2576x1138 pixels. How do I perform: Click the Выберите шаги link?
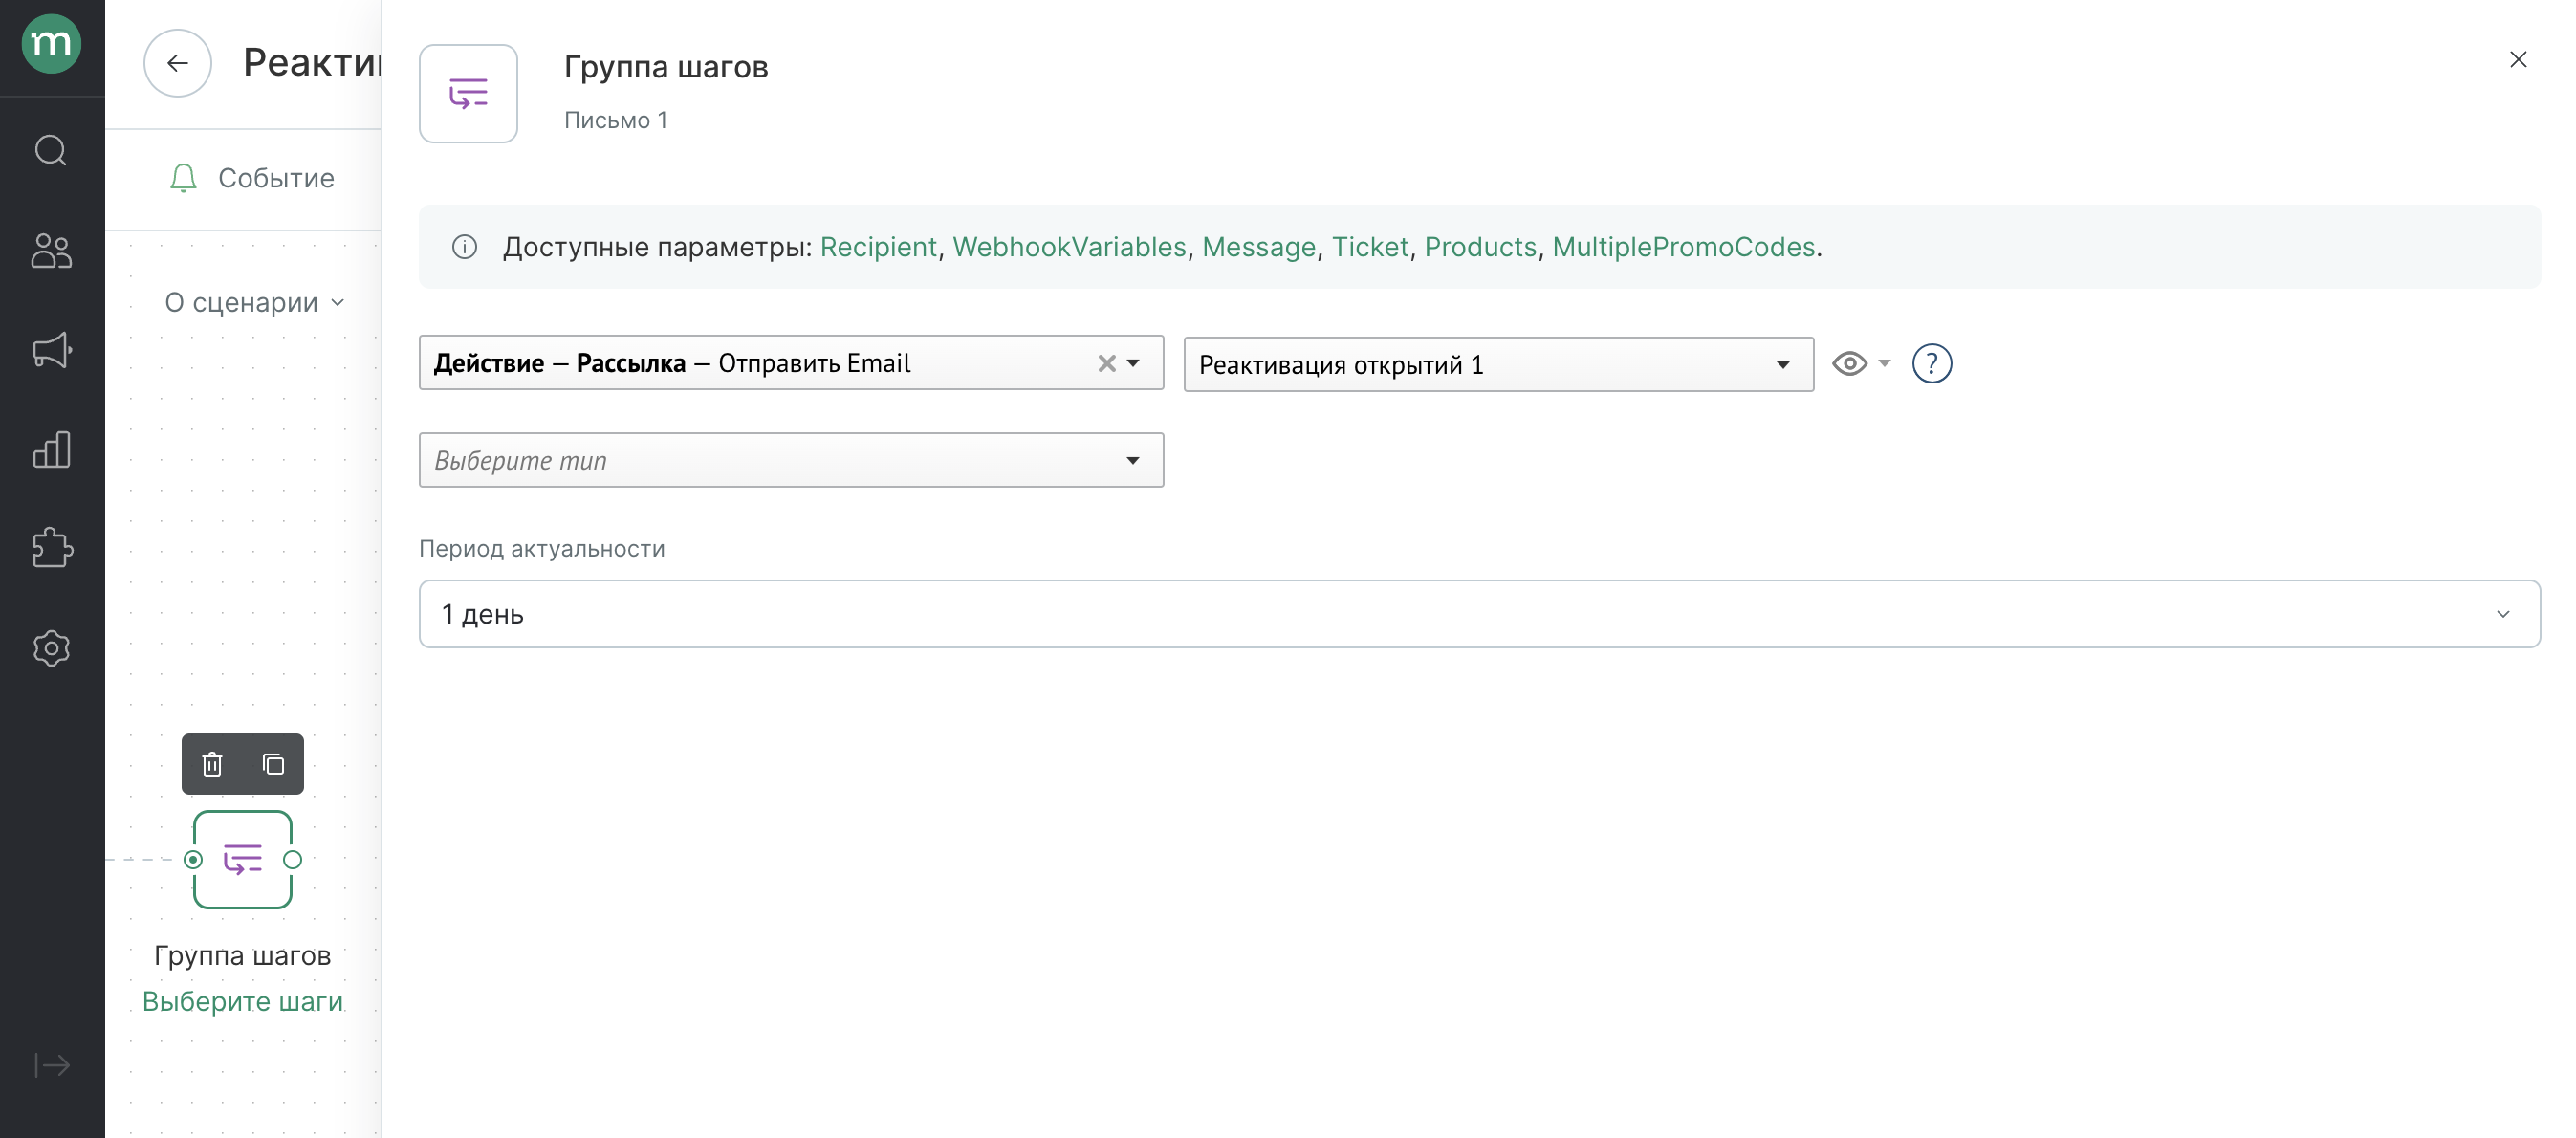pyautogui.click(x=242, y=1001)
